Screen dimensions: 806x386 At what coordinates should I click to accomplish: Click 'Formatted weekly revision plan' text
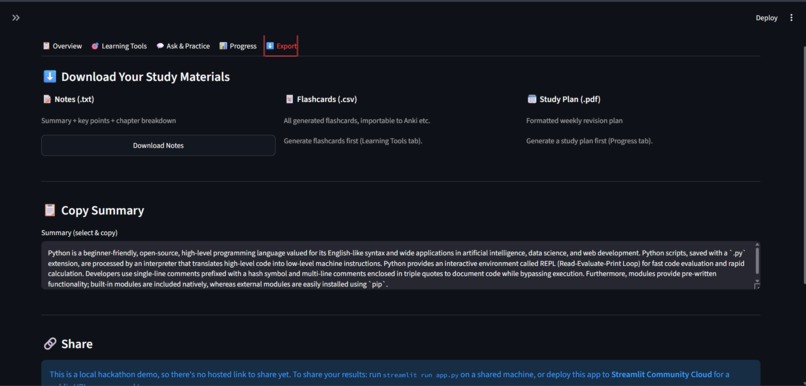(574, 121)
